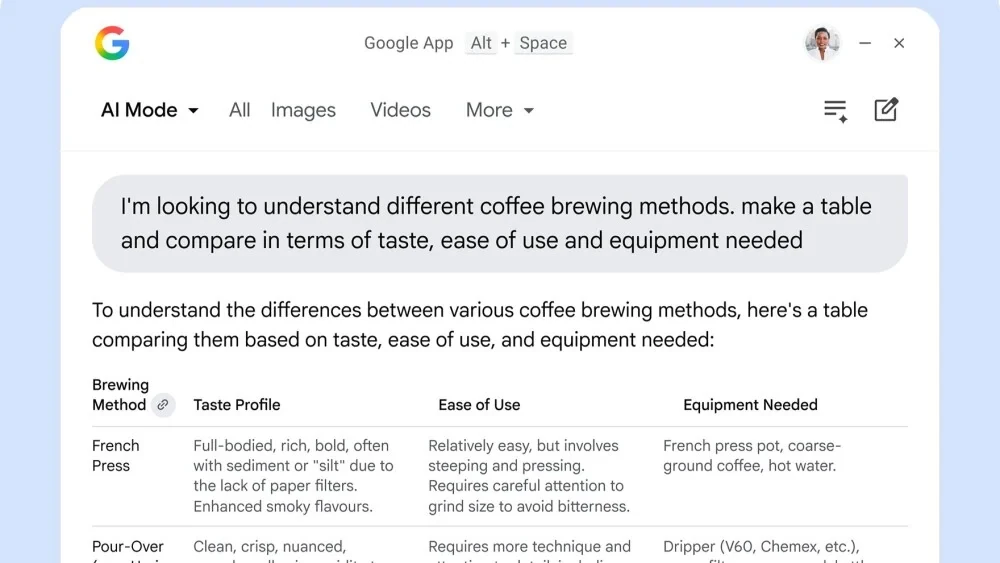Close the Google App window
Image resolution: width=1000 pixels, height=563 pixels.
[x=899, y=43]
